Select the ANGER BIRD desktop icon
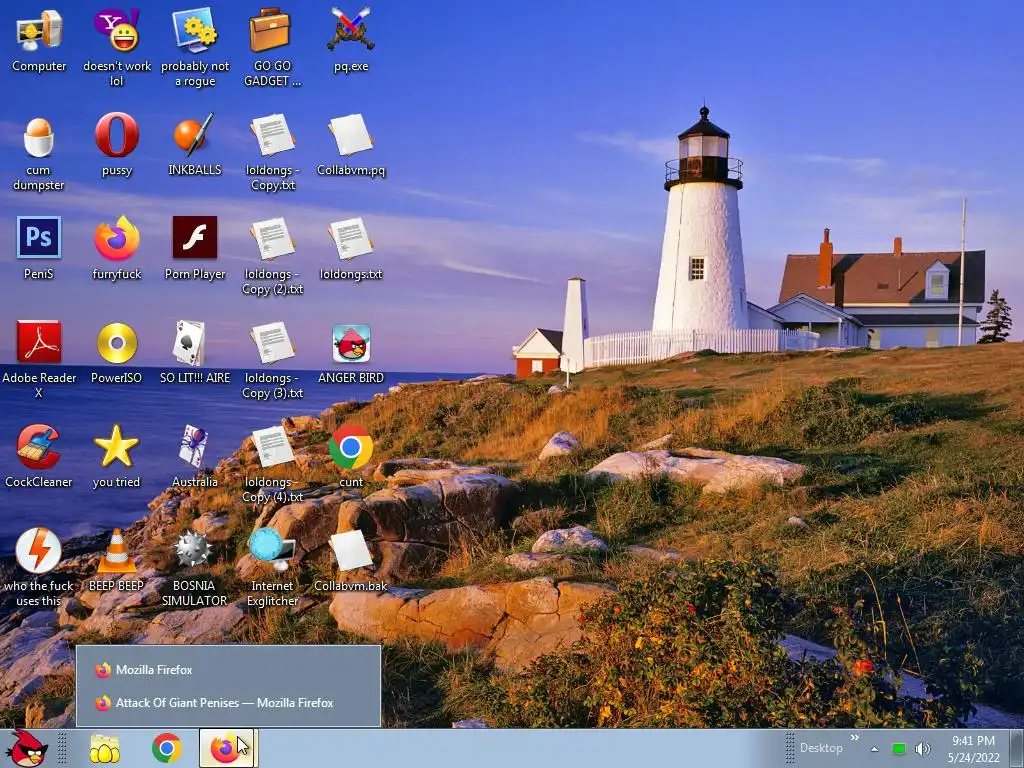Viewport: 1024px width, 768px height. coord(351,352)
